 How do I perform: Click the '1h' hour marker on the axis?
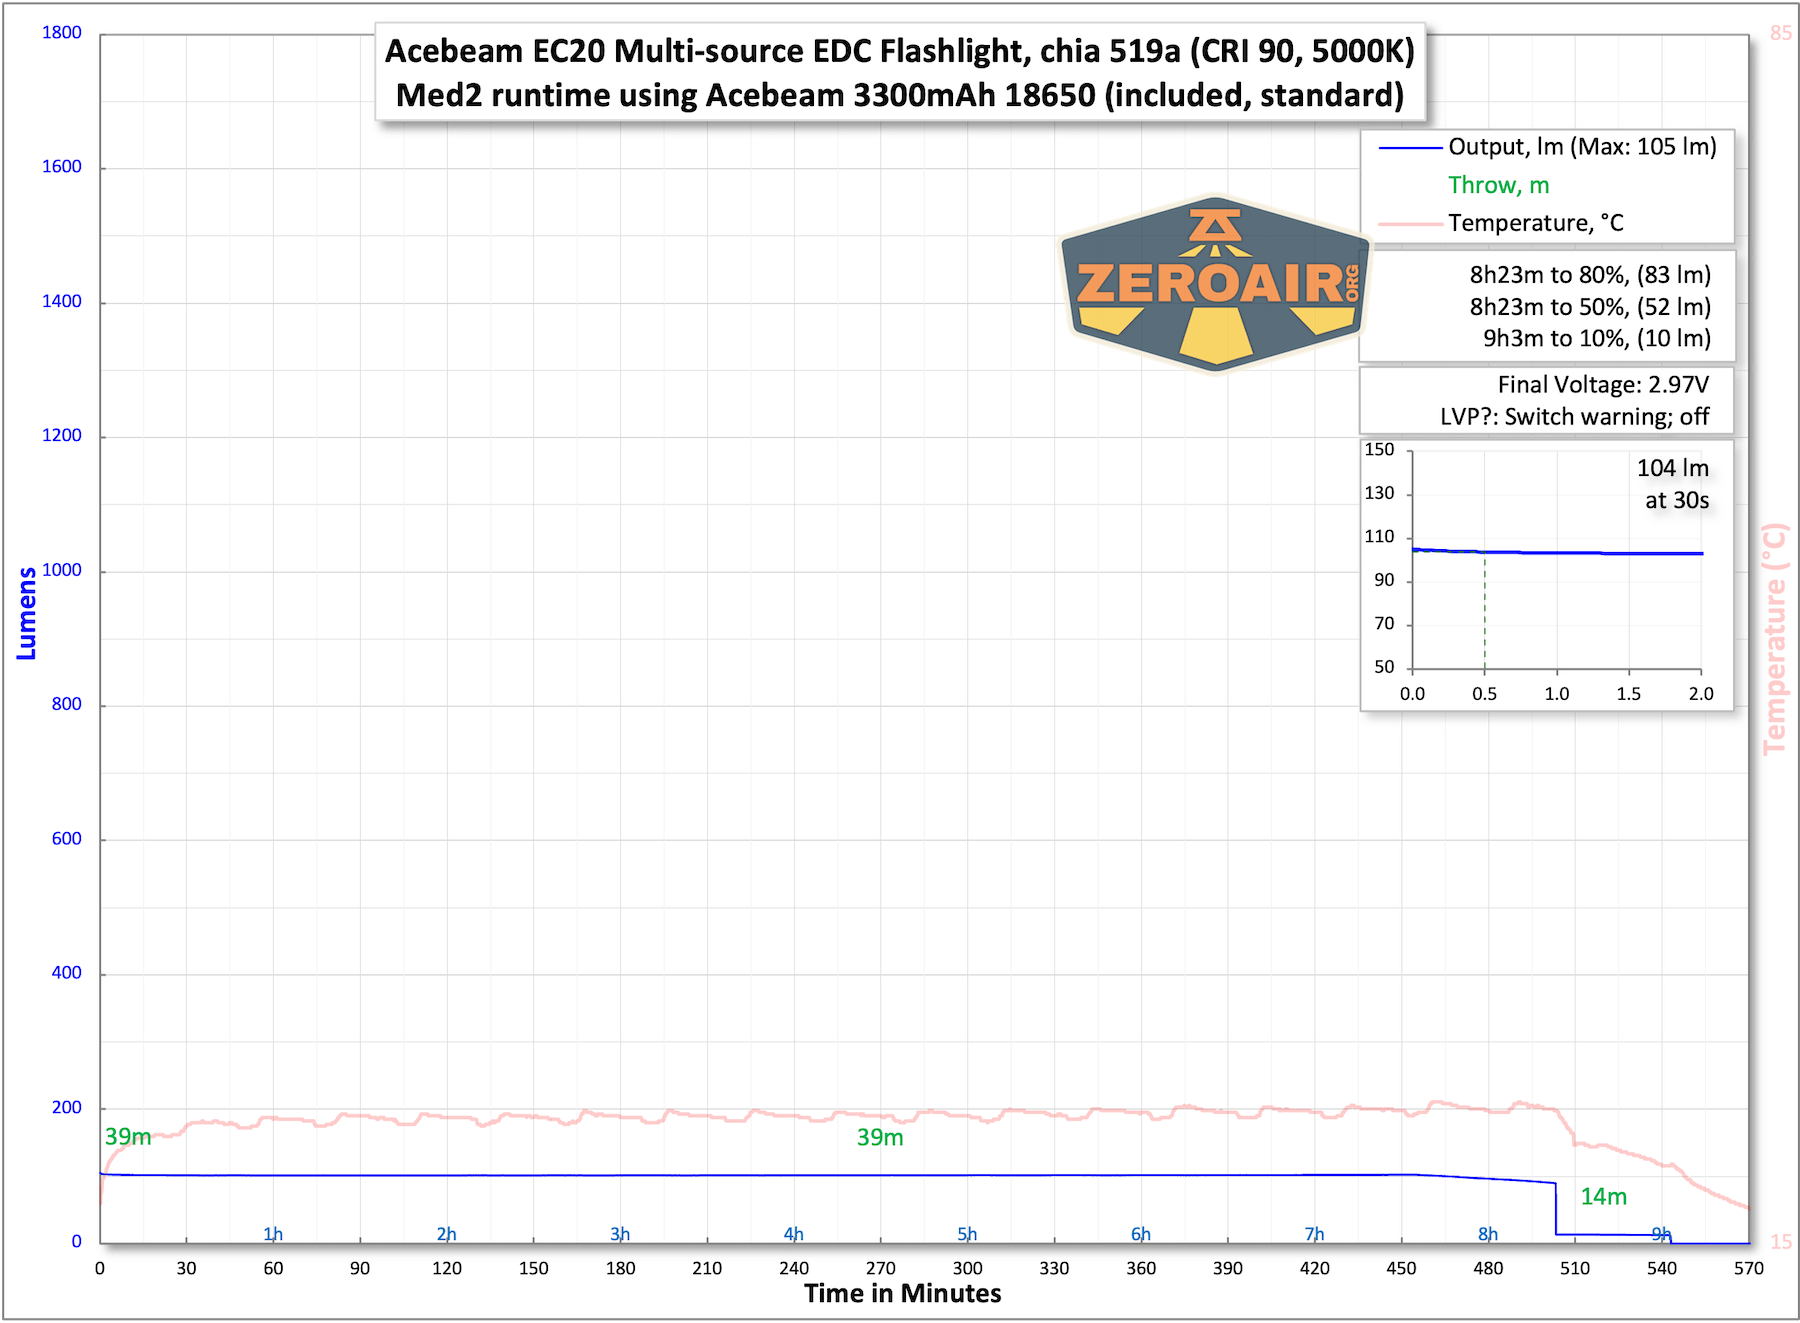273,1234
